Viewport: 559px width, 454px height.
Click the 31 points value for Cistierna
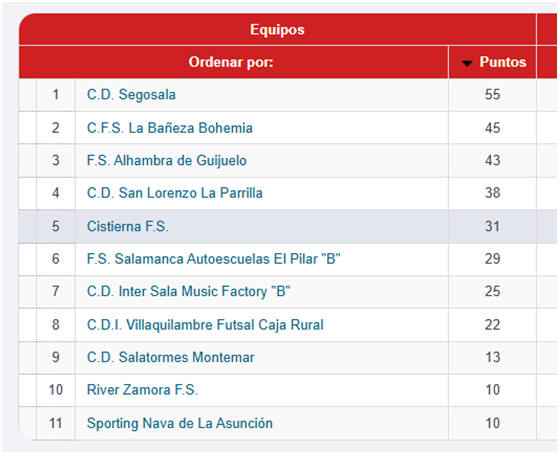point(492,226)
